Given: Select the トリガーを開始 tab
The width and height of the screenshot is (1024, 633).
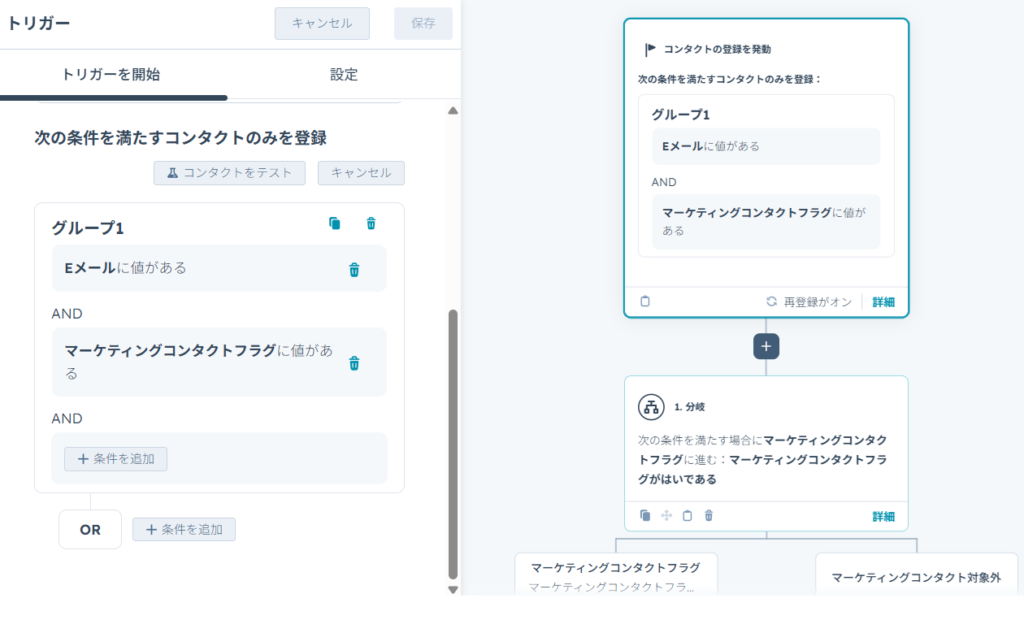Looking at the screenshot, I should click(111, 75).
